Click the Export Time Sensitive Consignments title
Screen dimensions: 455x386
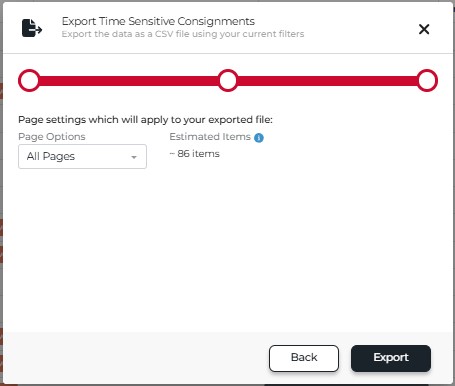[158, 21]
